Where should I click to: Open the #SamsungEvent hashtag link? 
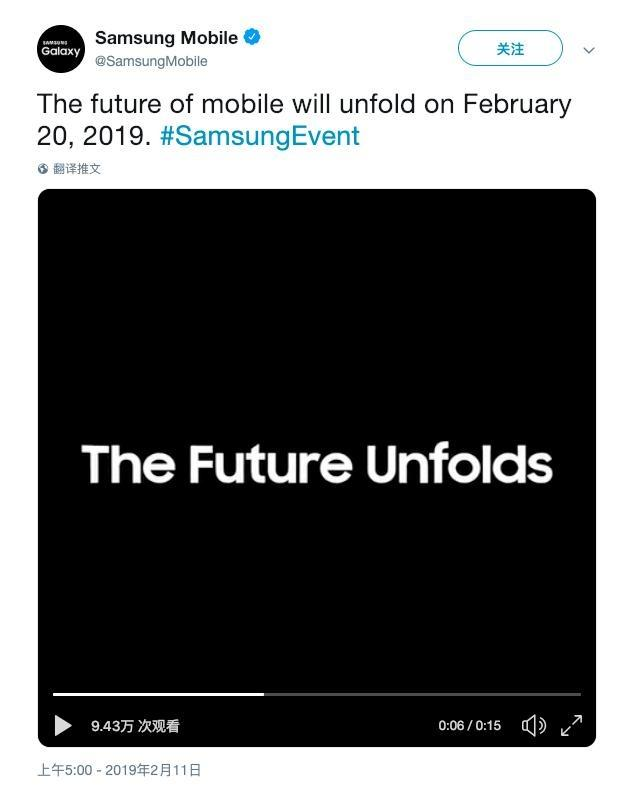point(260,136)
